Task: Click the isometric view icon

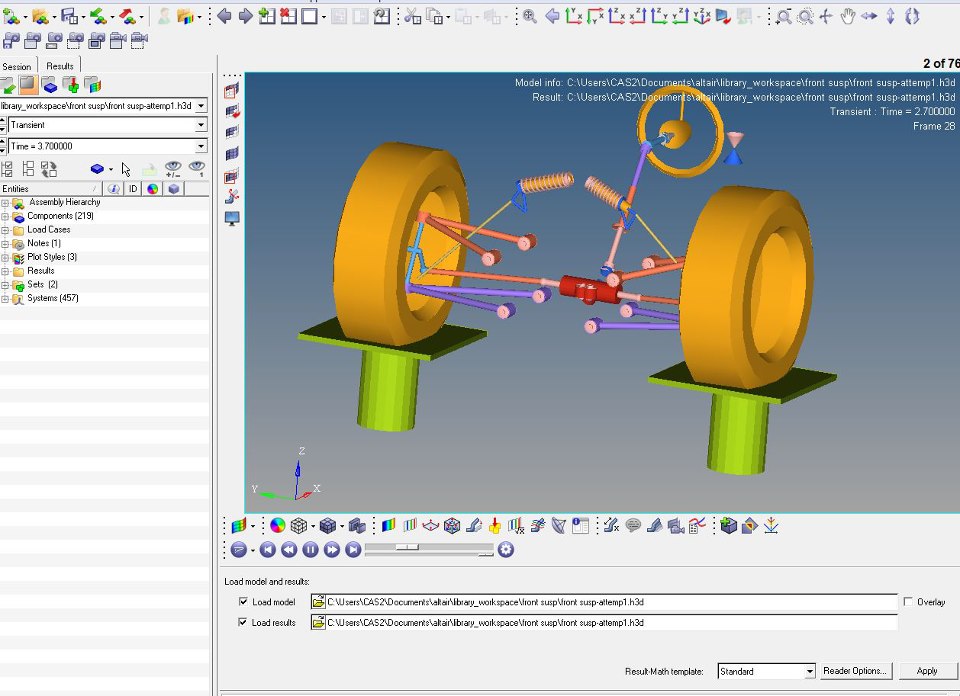Action: click(702, 16)
